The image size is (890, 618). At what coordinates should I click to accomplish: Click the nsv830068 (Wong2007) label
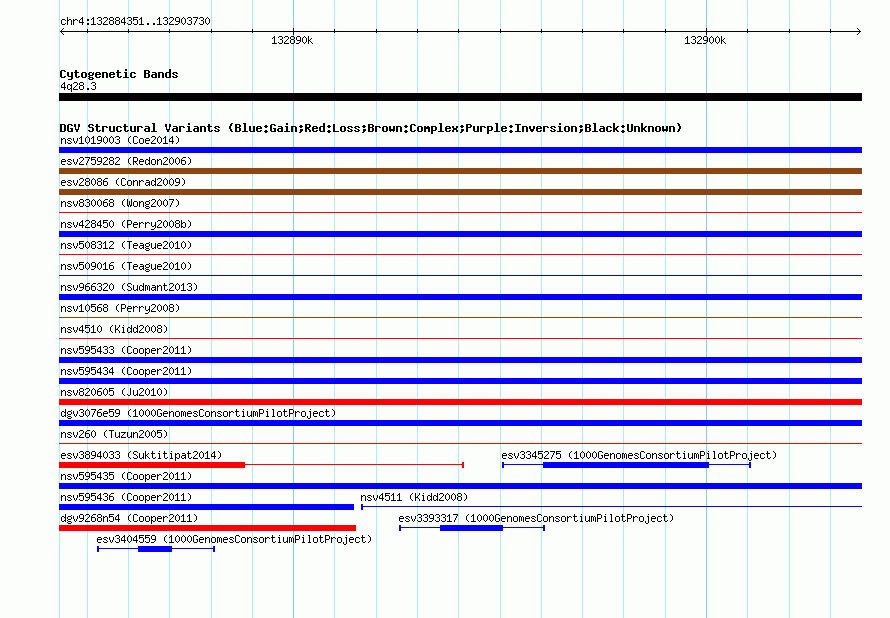[120, 203]
